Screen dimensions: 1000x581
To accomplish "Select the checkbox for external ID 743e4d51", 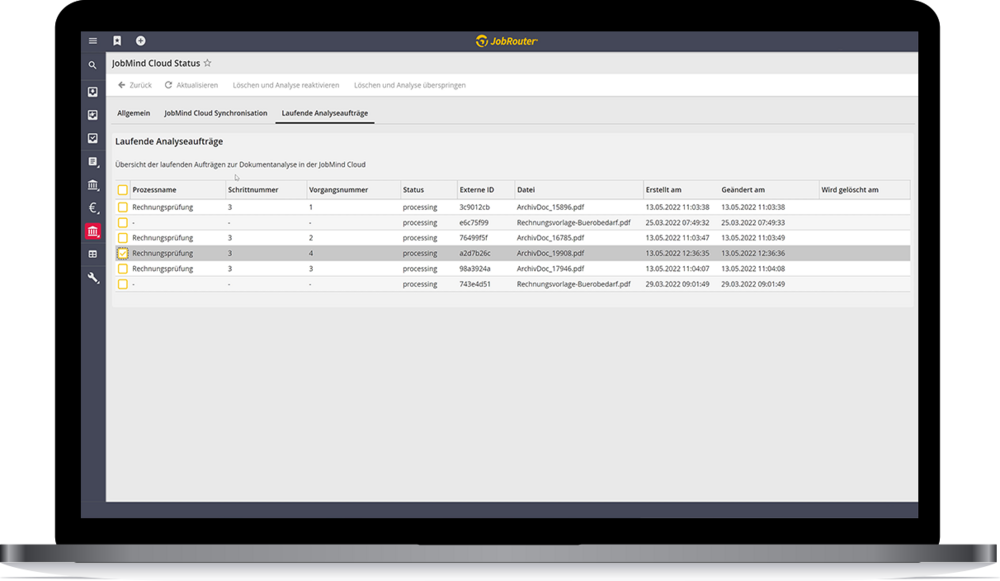I will (x=122, y=285).
